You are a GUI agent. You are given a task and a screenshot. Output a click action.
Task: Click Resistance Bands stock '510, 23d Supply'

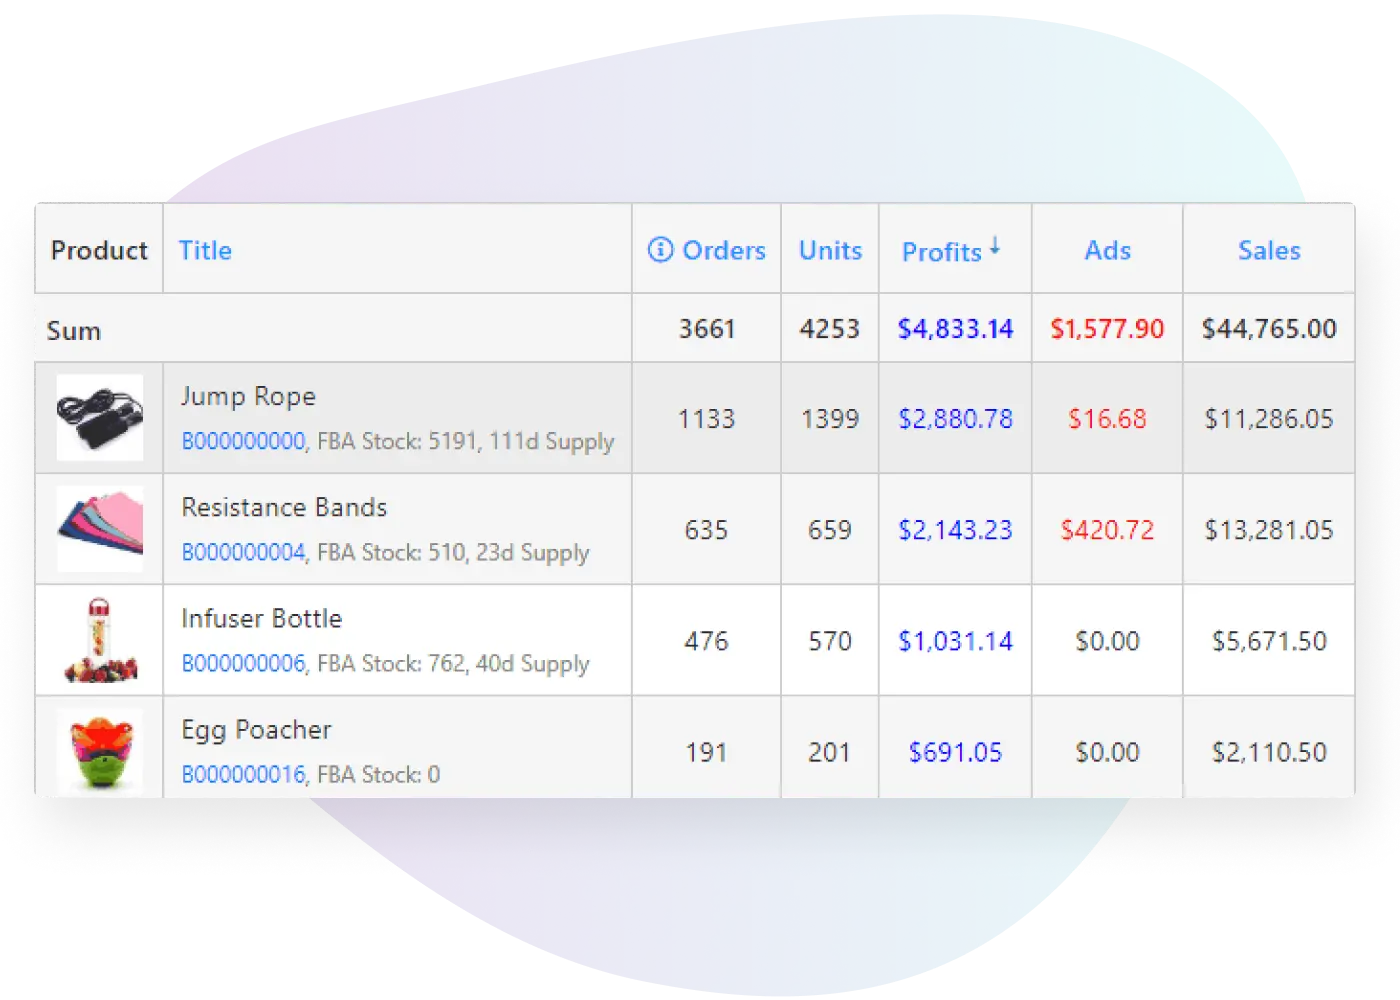[508, 553]
